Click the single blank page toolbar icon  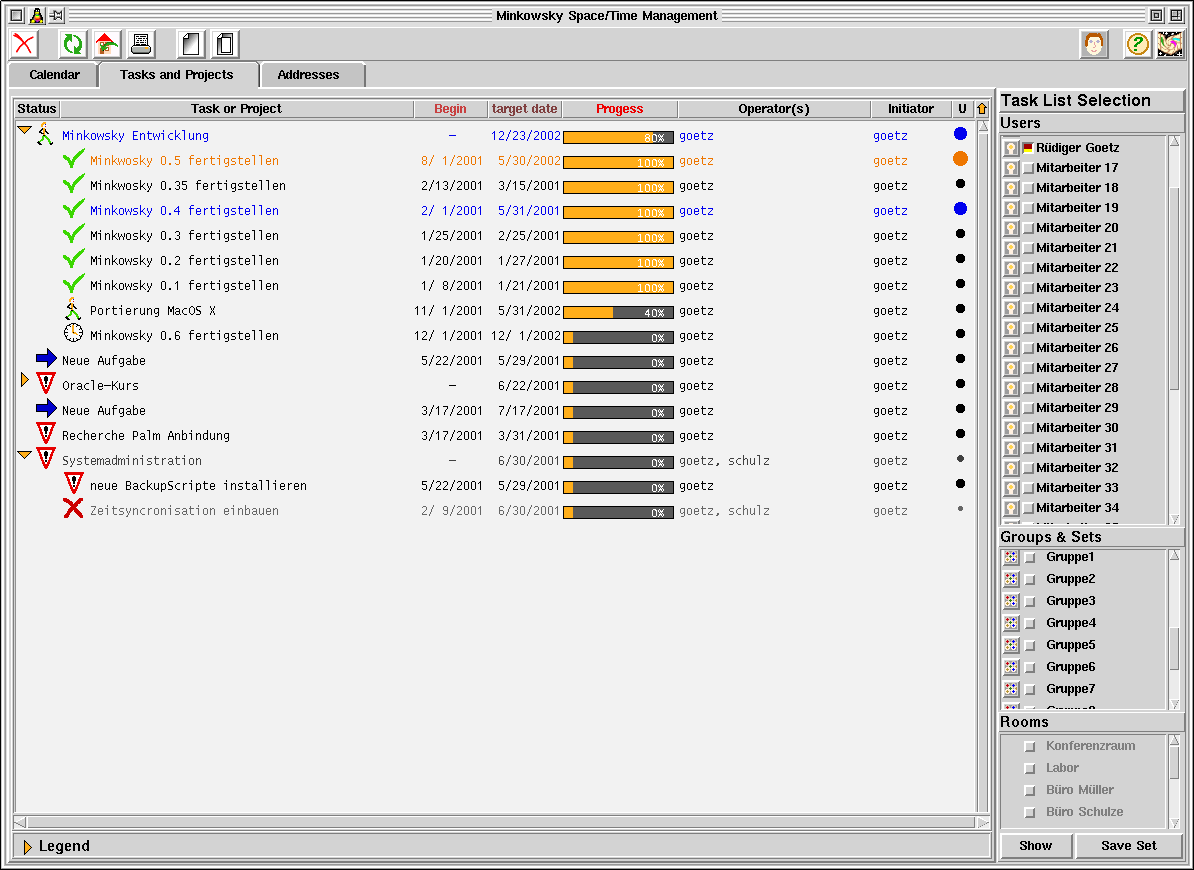[x=190, y=44]
